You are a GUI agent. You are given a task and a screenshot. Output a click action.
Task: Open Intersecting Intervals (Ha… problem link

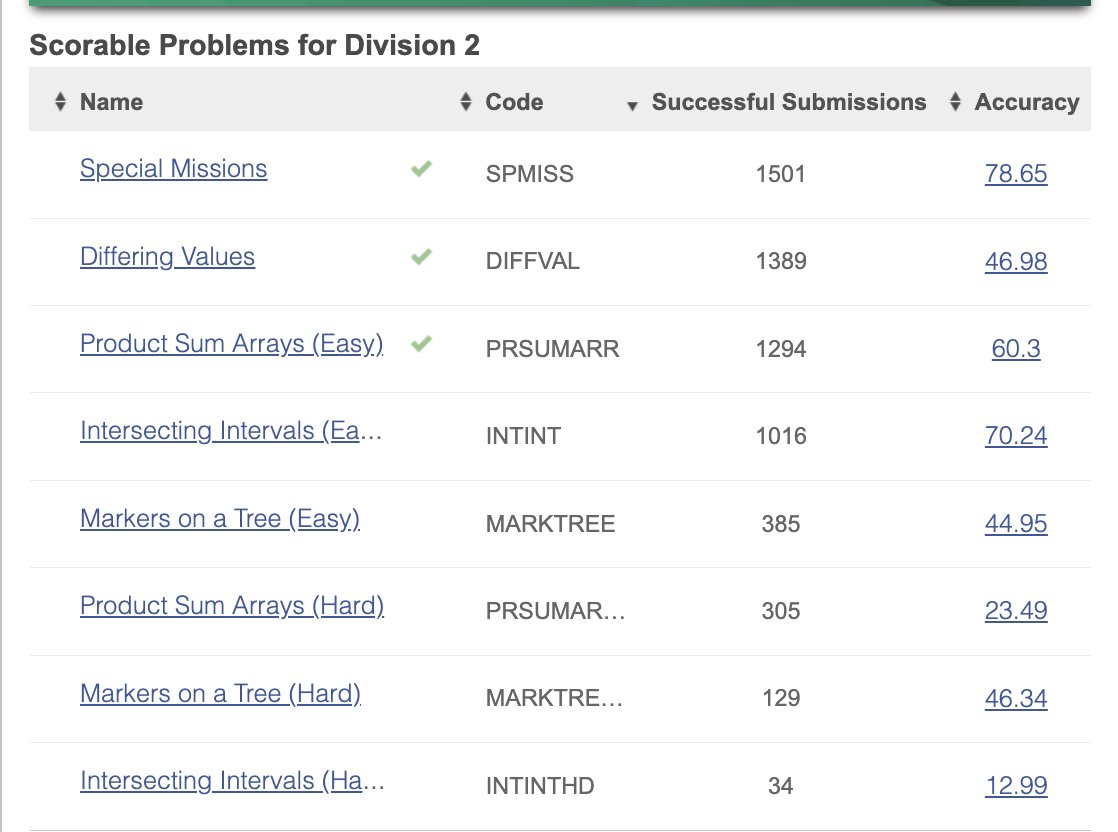(x=232, y=781)
